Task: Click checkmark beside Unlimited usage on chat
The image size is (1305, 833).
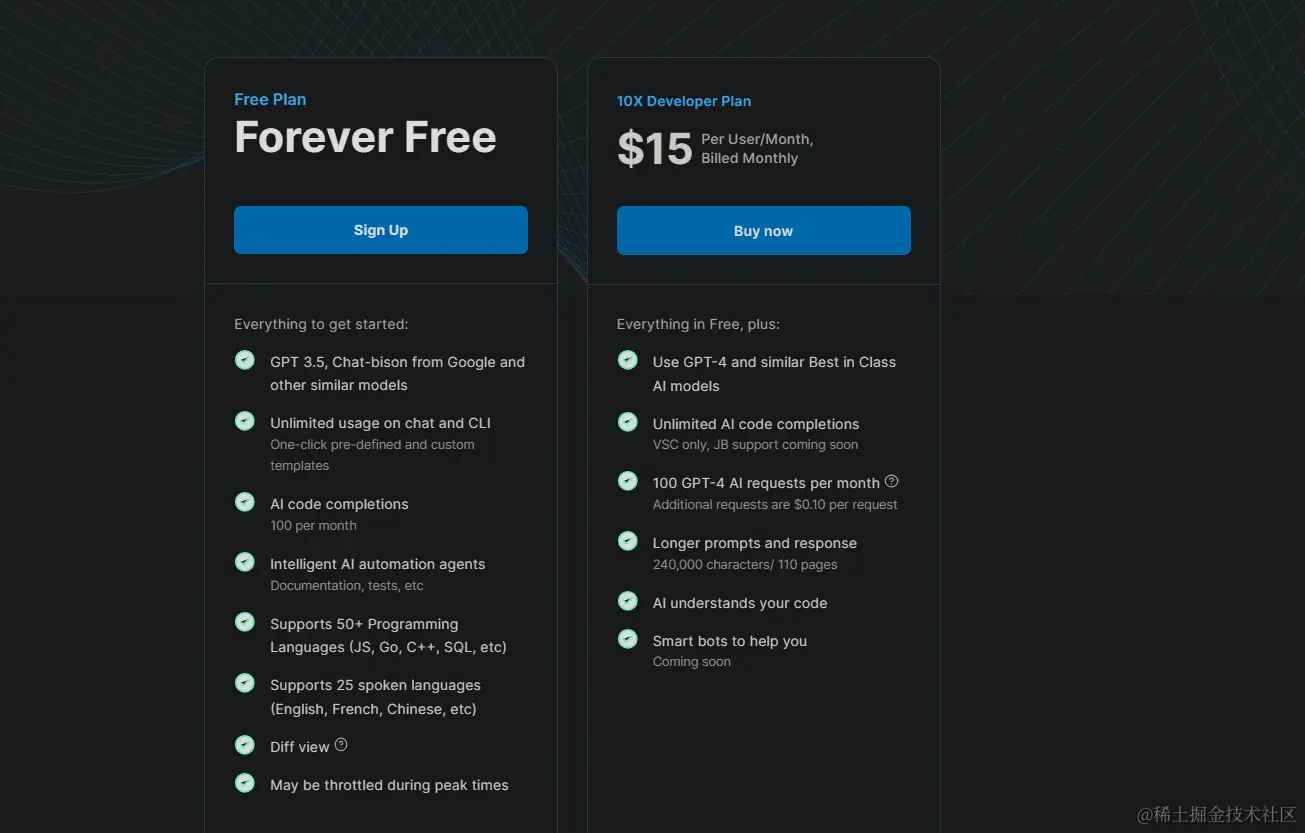Action: 245,421
